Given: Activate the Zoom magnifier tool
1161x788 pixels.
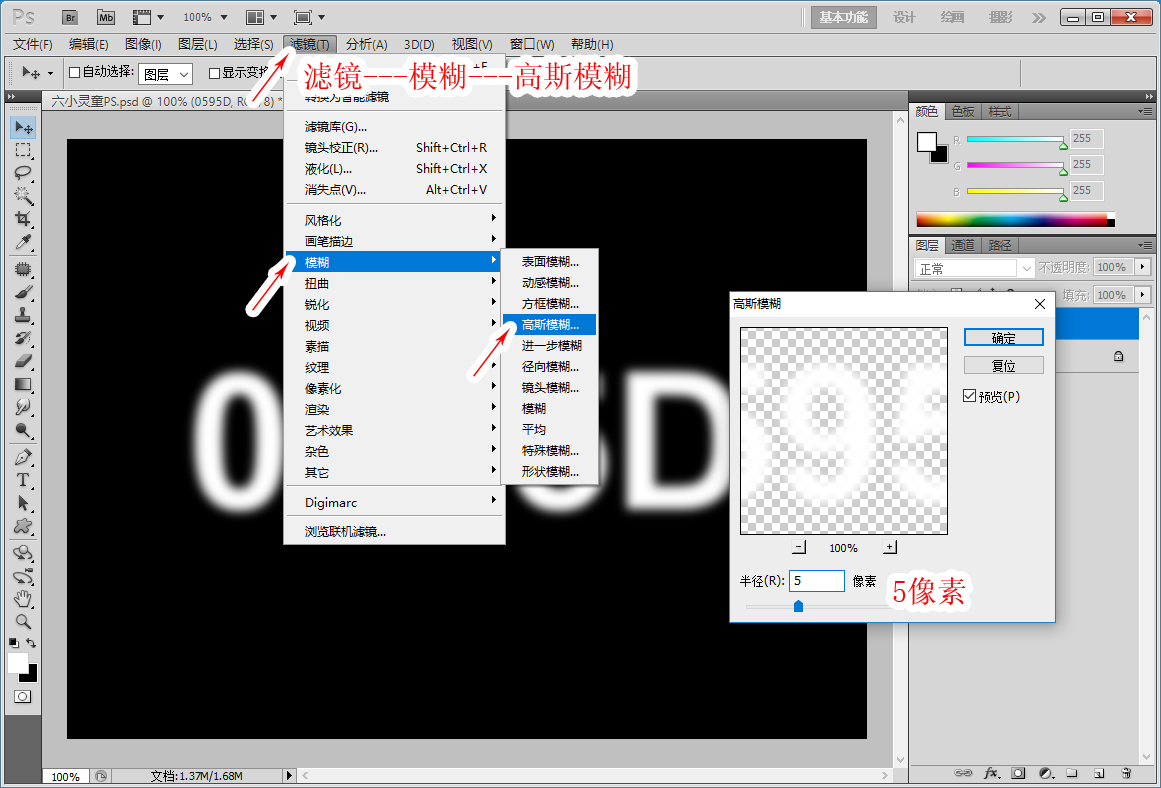Looking at the screenshot, I should click(23, 621).
